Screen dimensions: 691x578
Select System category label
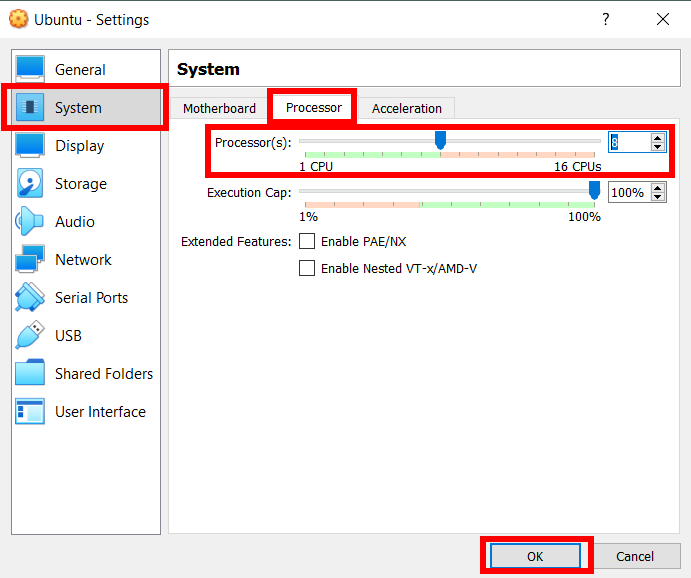coord(78,107)
